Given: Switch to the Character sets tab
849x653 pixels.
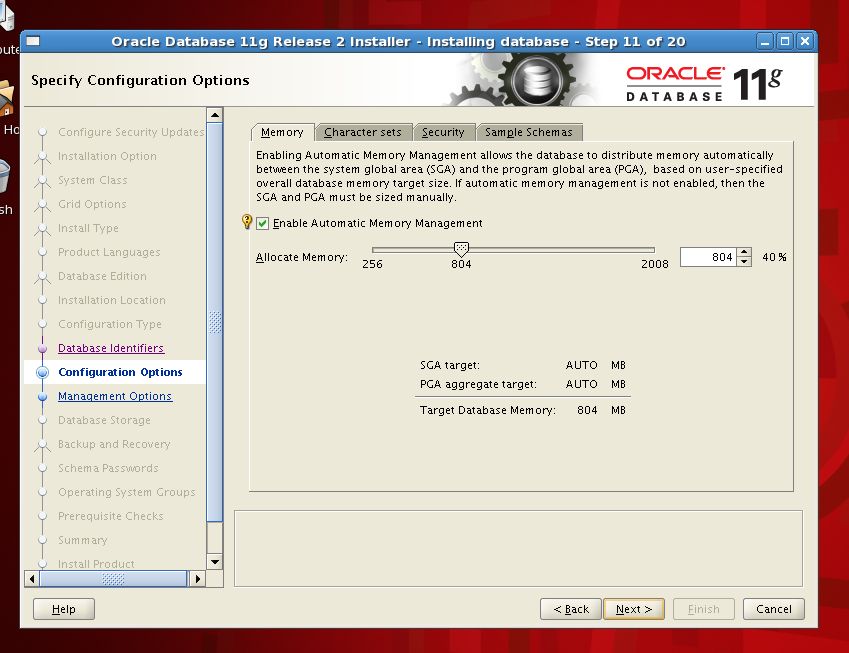Looking at the screenshot, I should tap(362, 132).
